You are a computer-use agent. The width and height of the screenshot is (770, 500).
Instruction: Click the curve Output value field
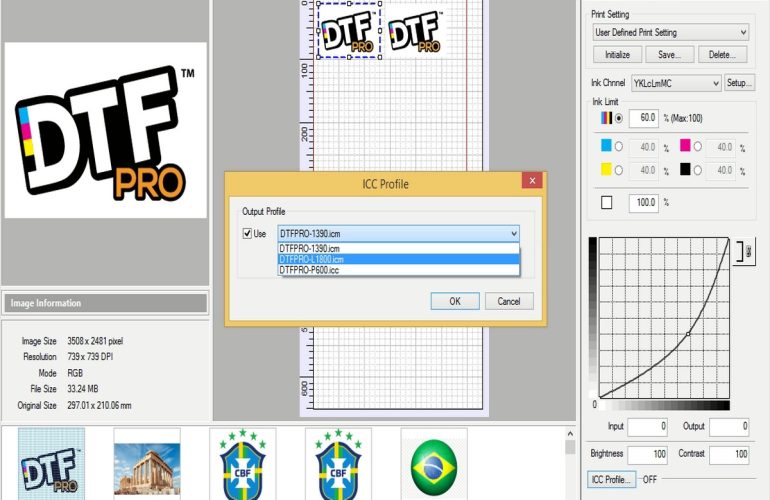pyautogui.click(x=729, y=427)
